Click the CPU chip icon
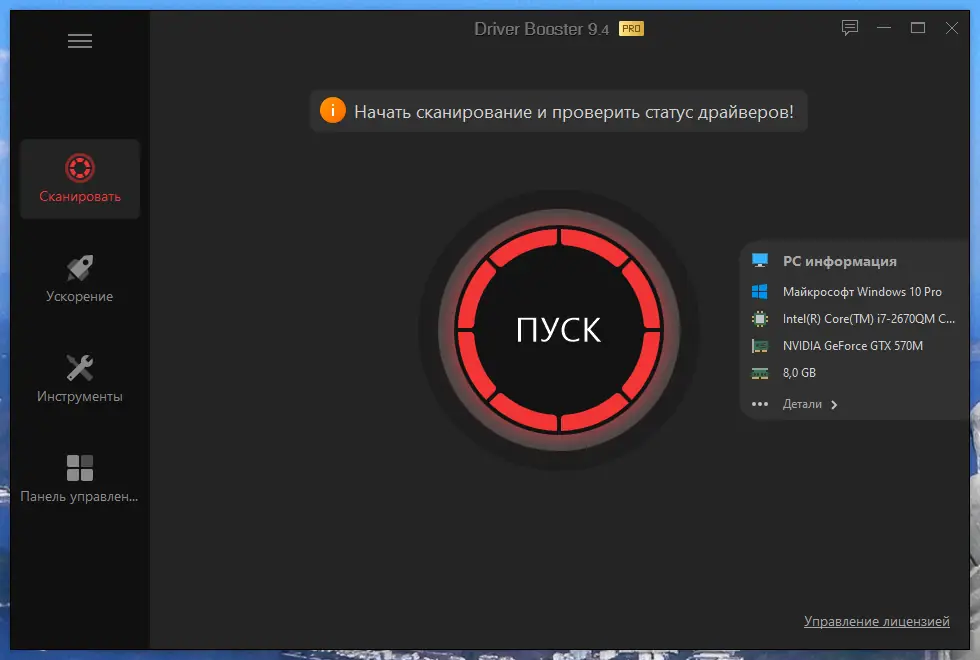The width and height of the screenshot is (980, 660). [x=760, y=319]
